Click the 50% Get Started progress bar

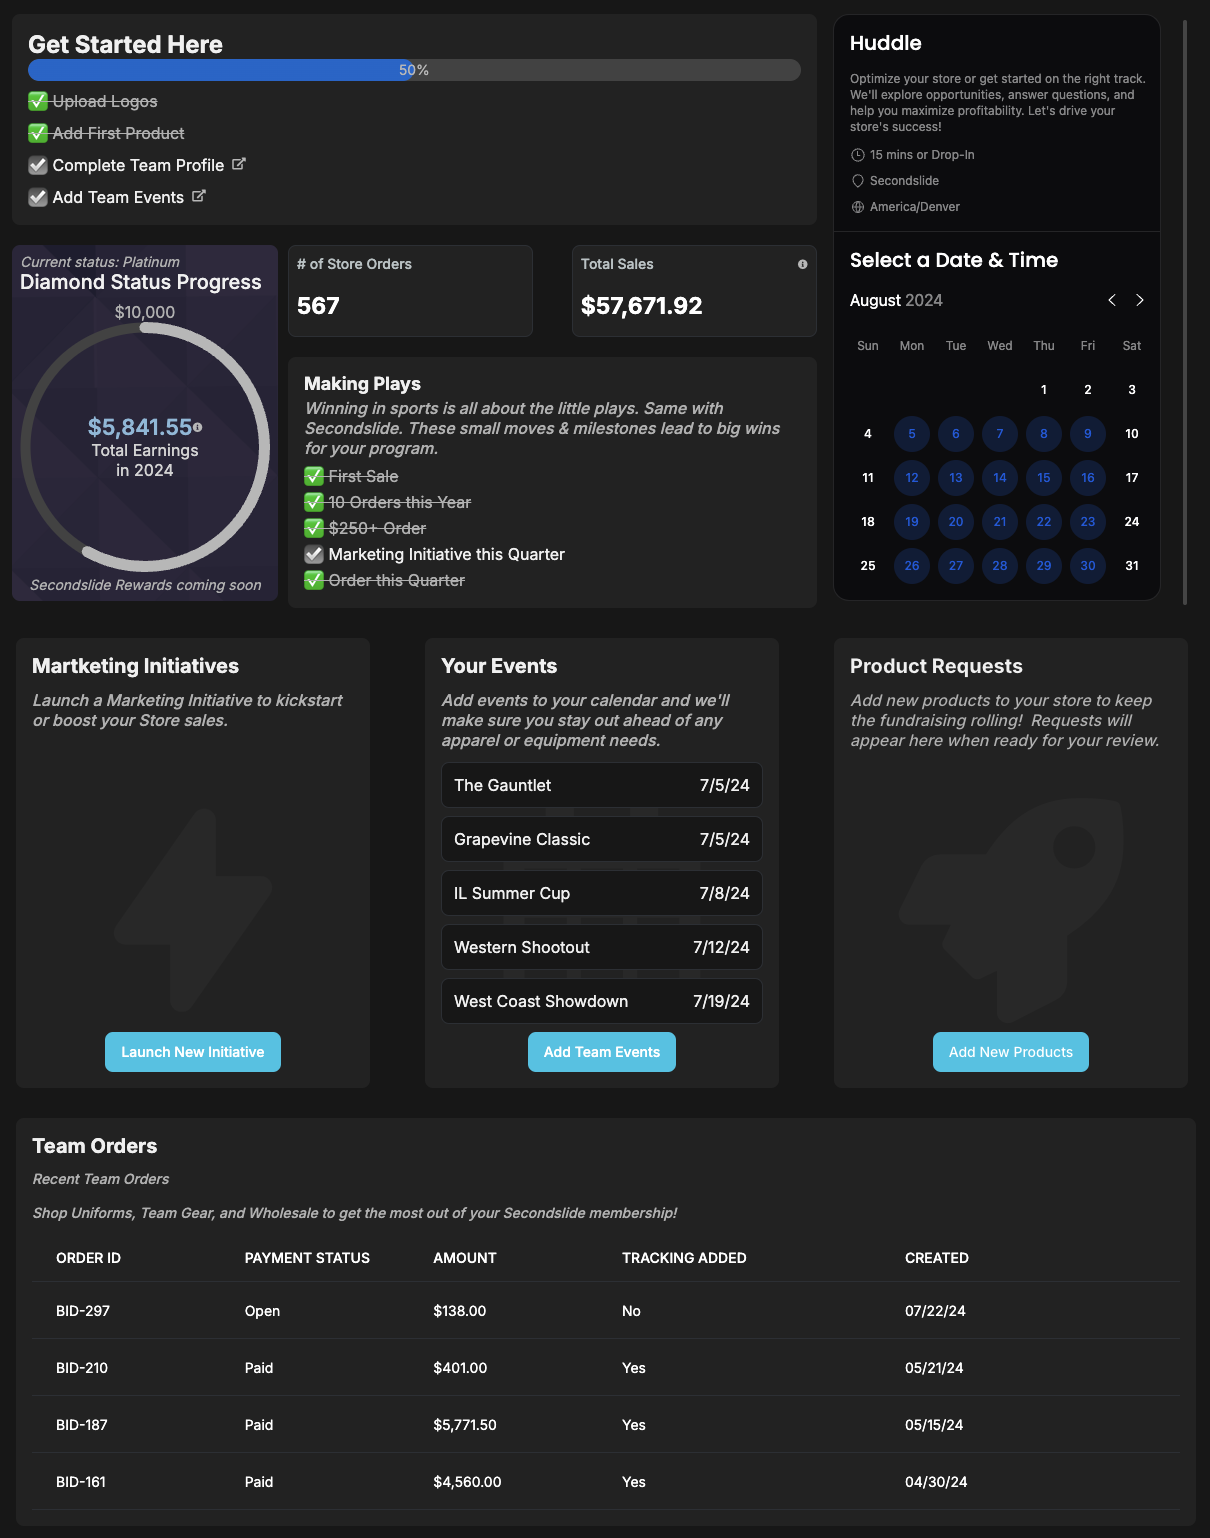point(414,70)
